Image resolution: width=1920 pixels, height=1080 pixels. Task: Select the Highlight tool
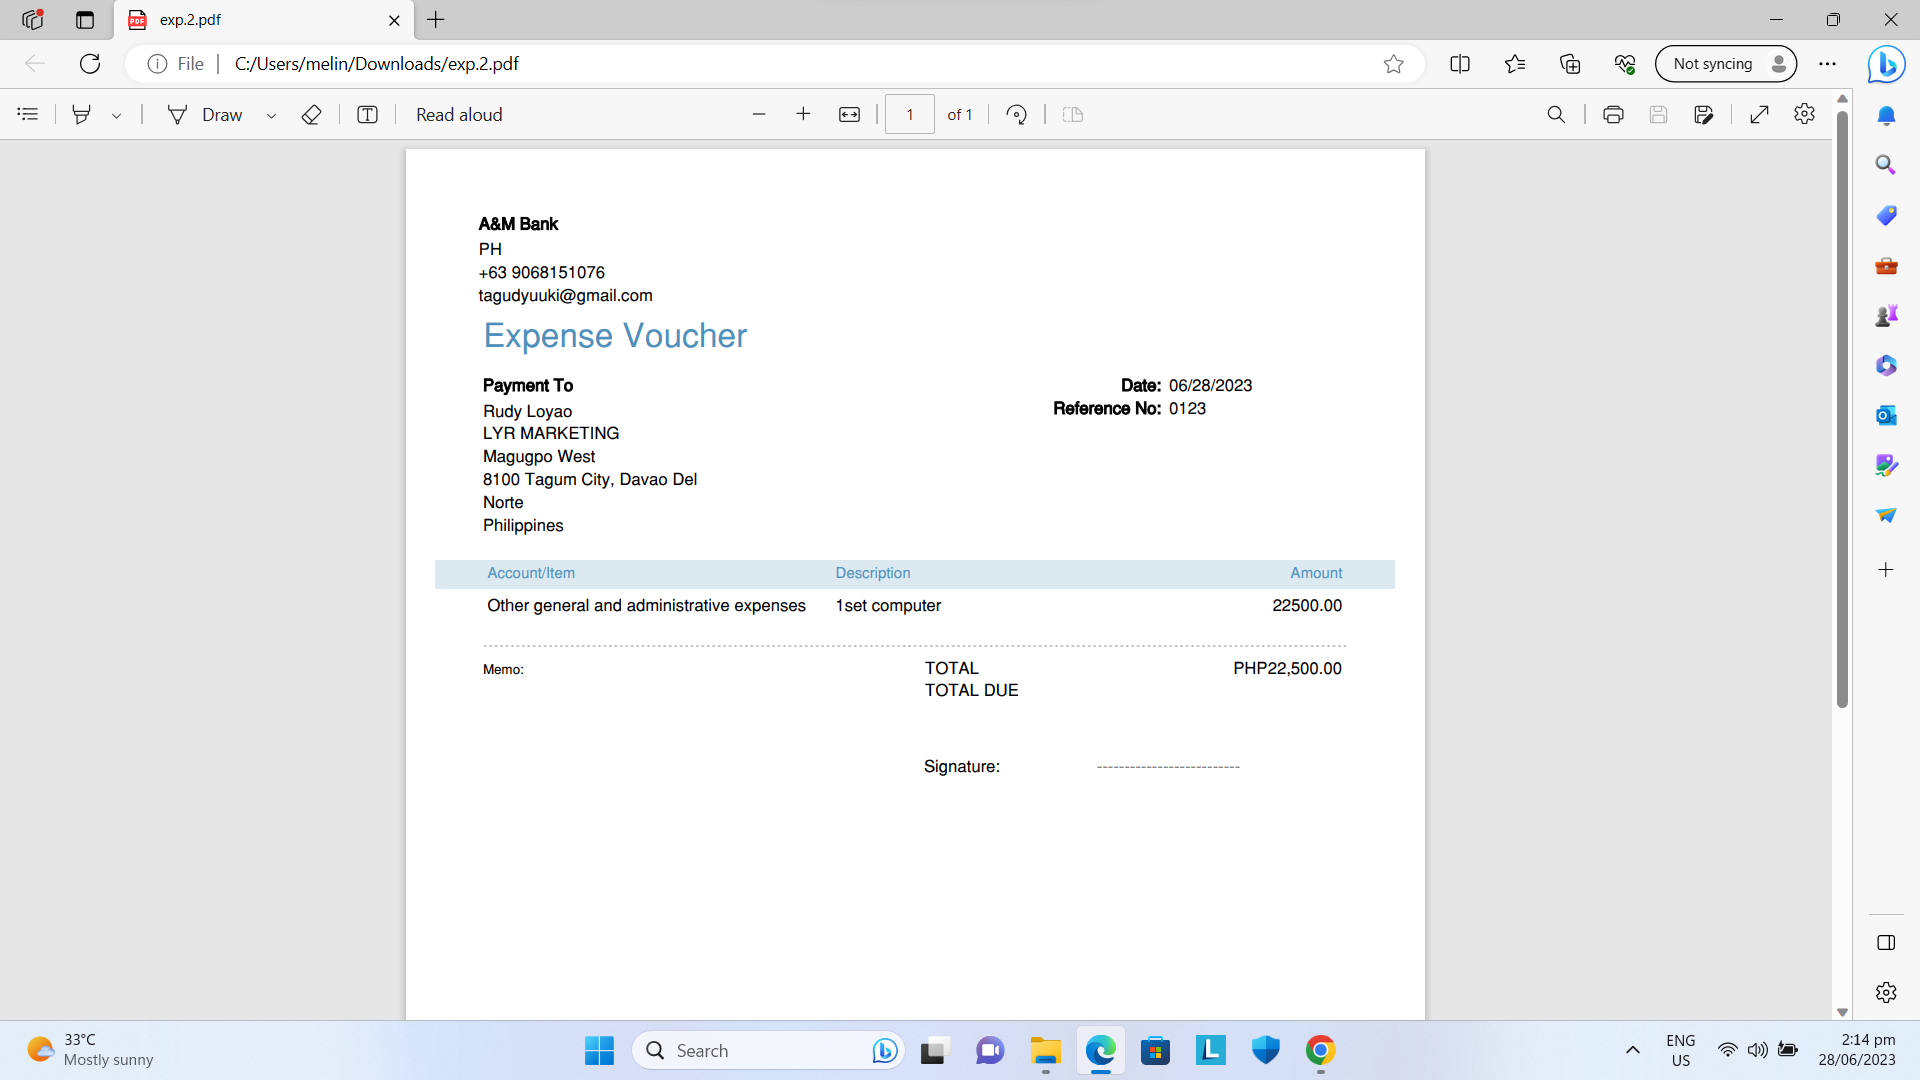point(82,114)
